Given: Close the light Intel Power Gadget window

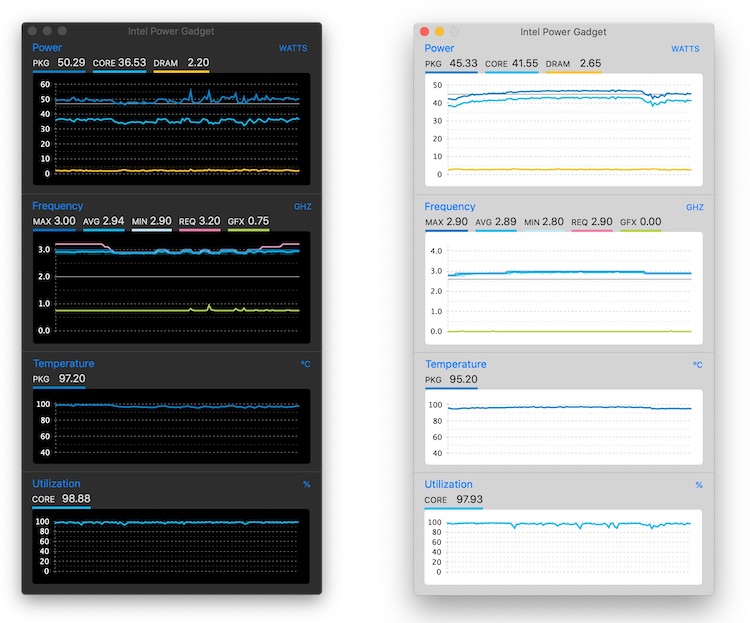Looking at the screenshot, I should click(x=424, y=32).
